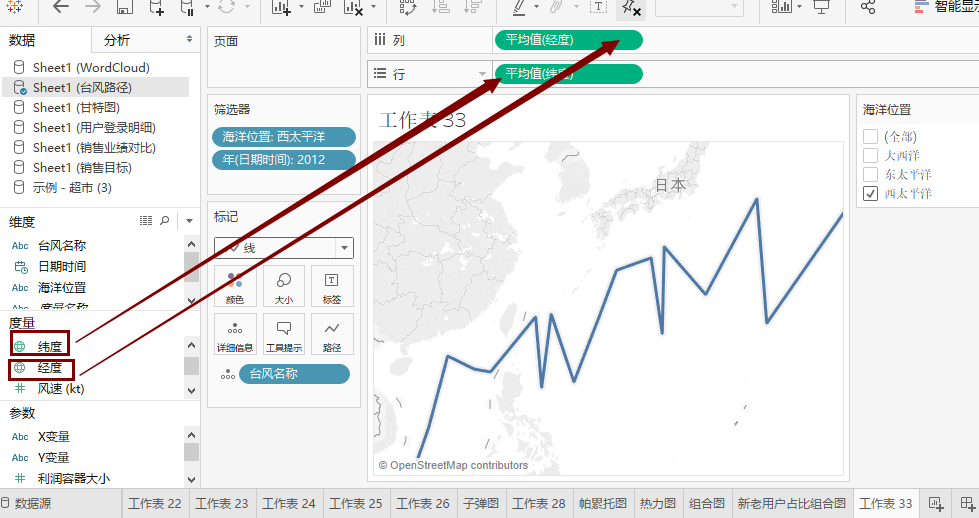Viewport: 979px width, 518px height.
Task: Select the 年(日期时间): 2012 filter pill
Action: click(284, 160)
